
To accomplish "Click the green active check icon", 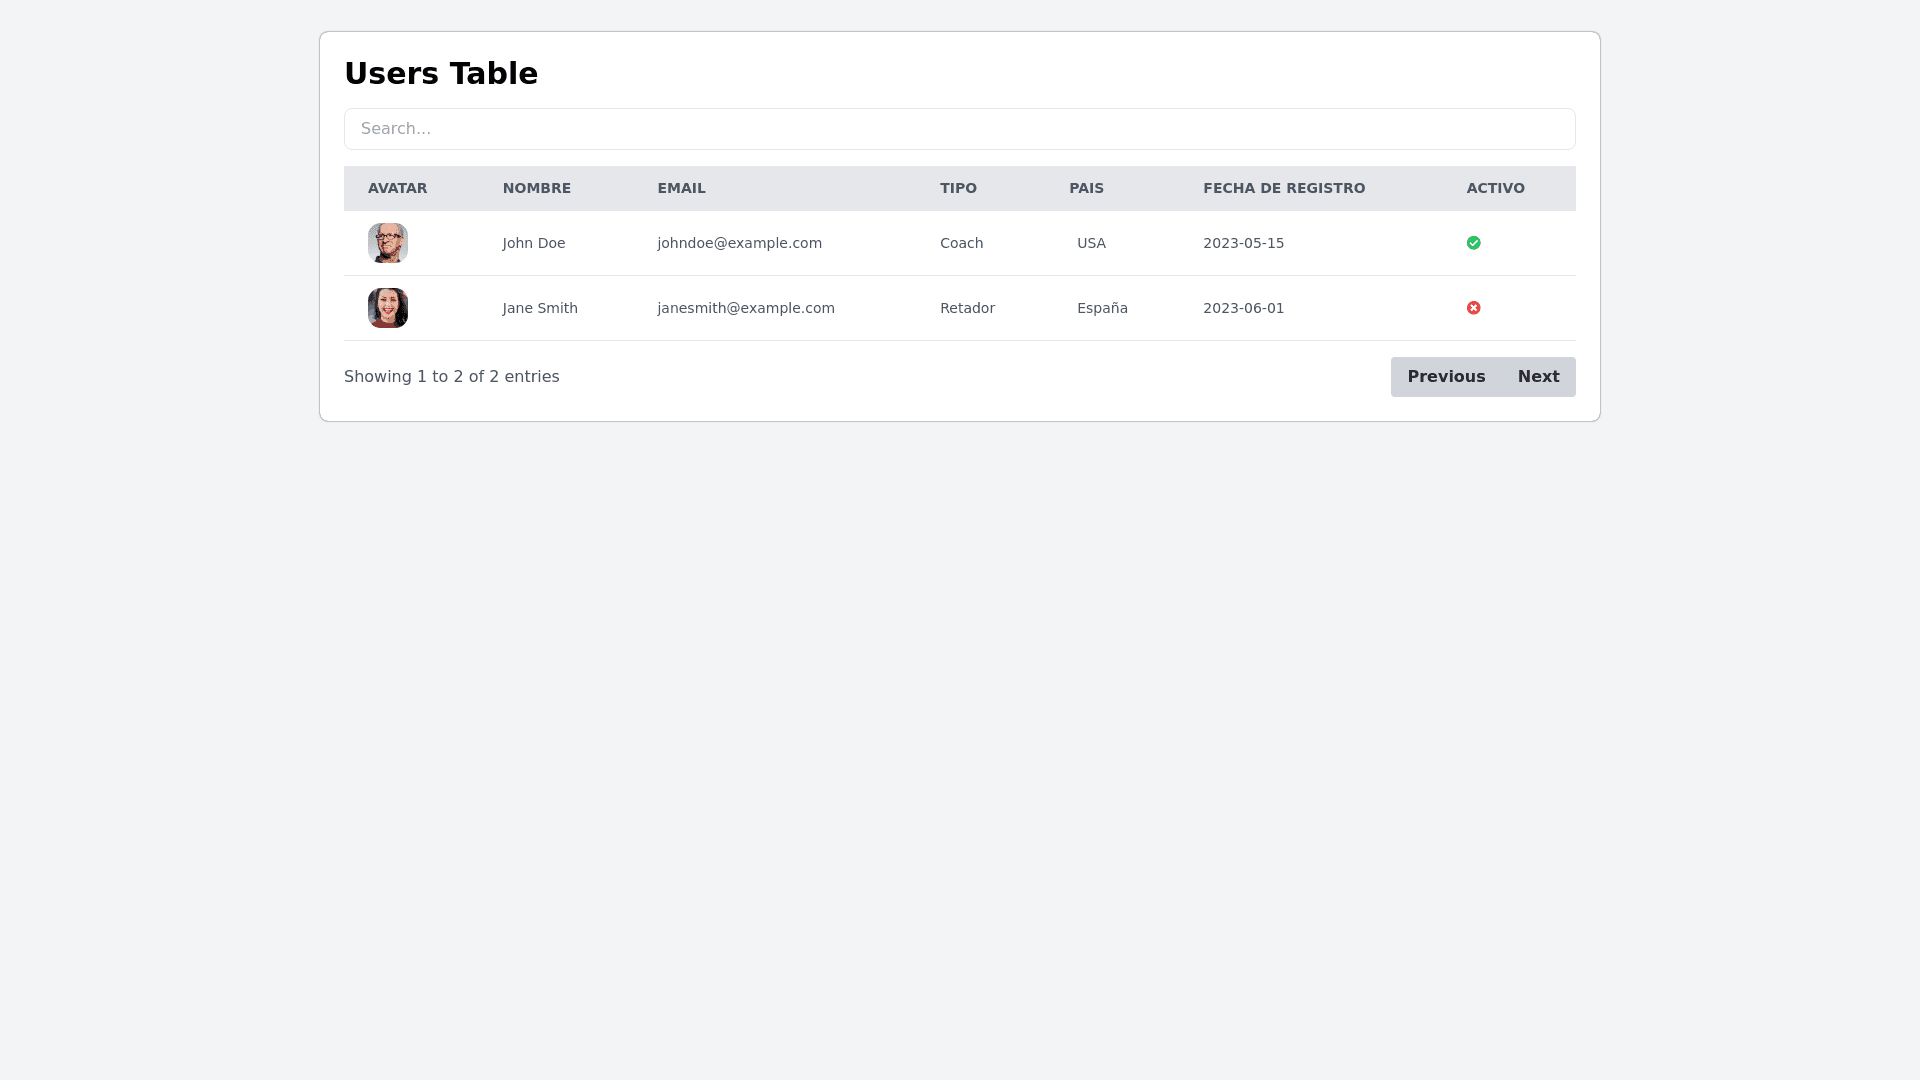I will 1473,243.
